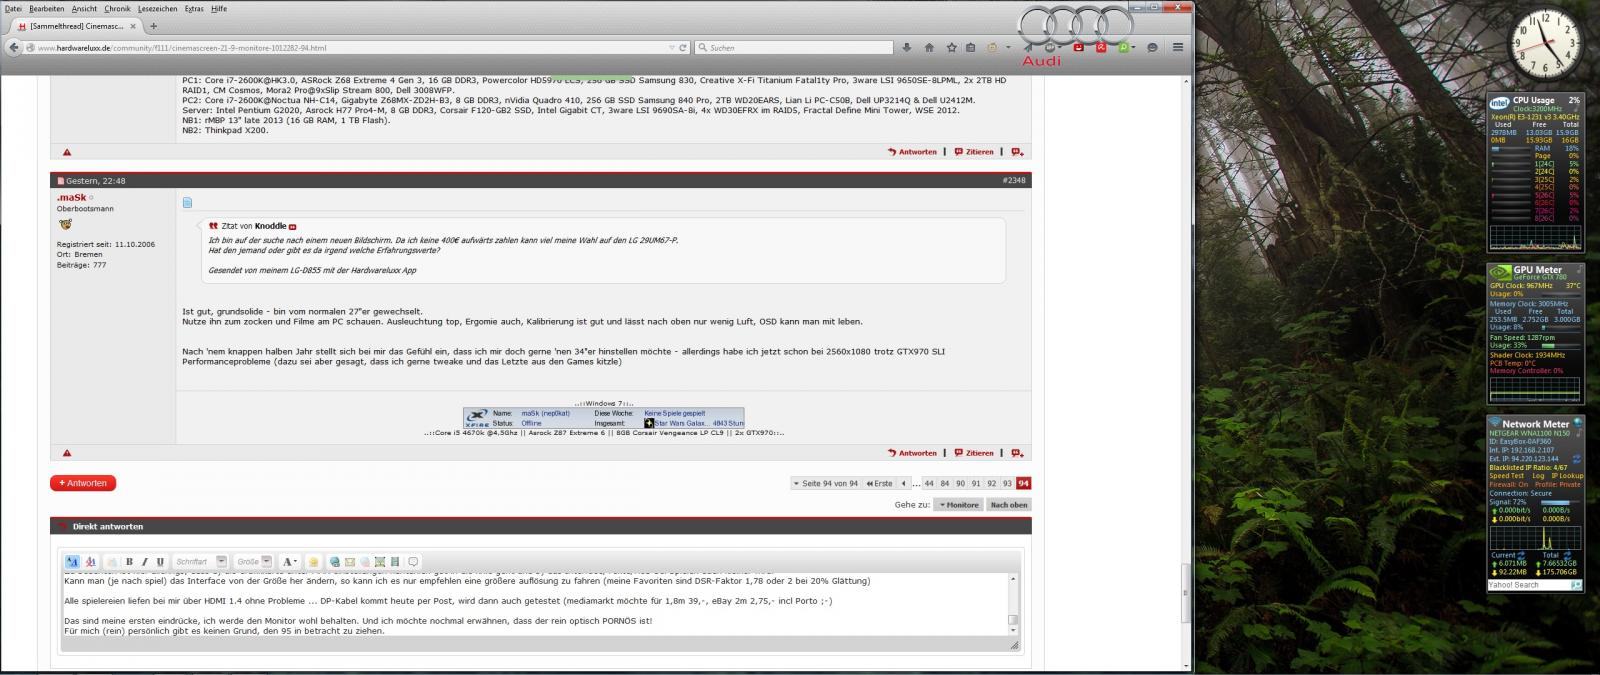The height and width of the screenshot is (675, 1600).
Task: Click Zitieren on .maSk's post
Action: (x=974, y=453)
